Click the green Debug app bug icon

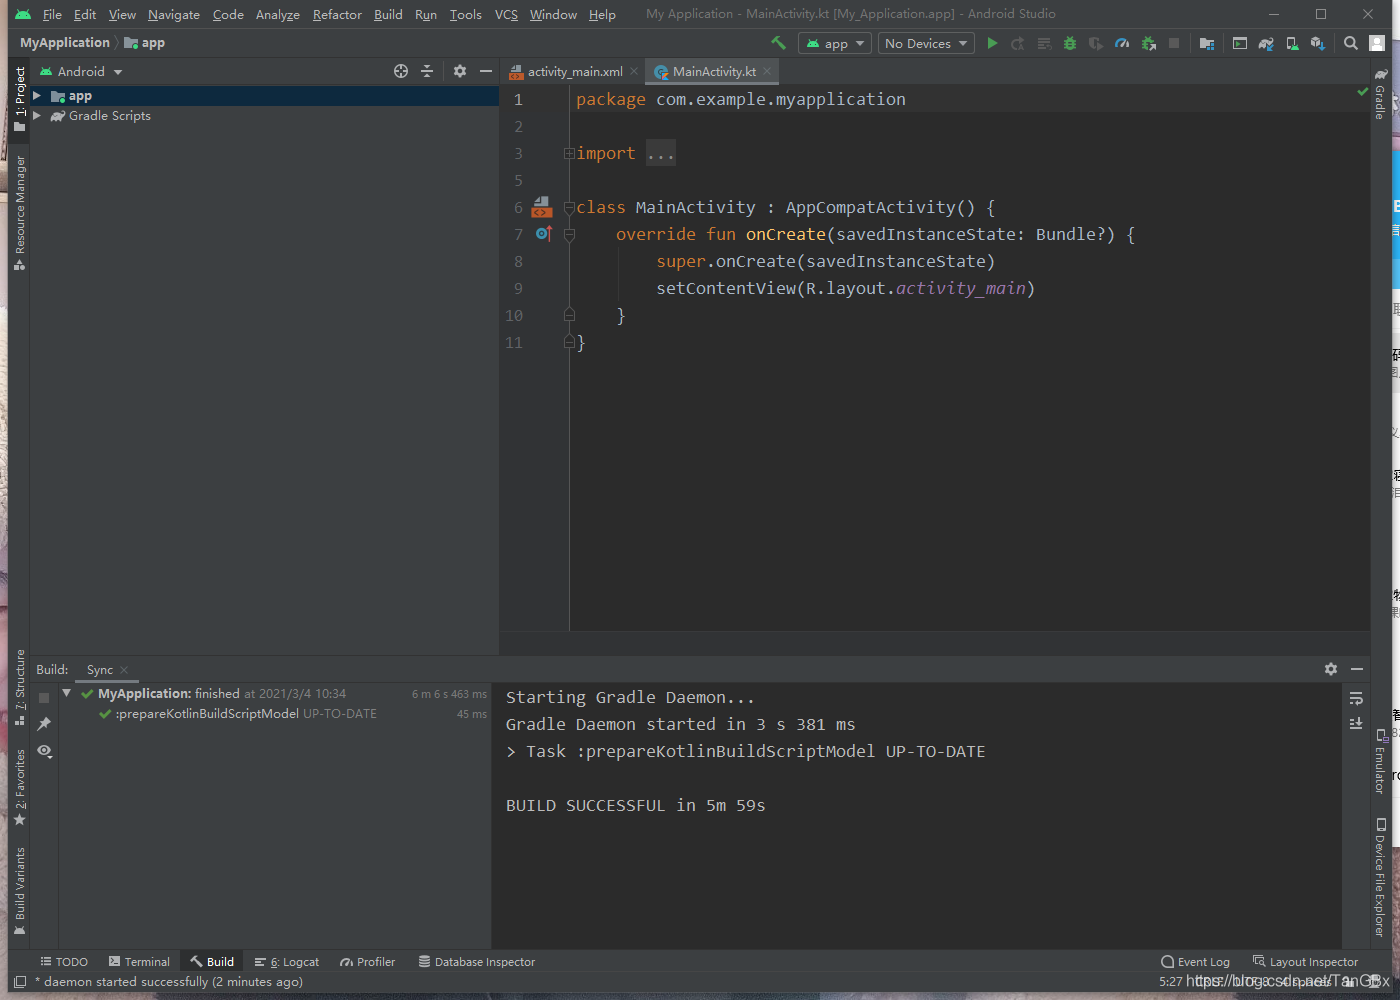coord(1070,43)
